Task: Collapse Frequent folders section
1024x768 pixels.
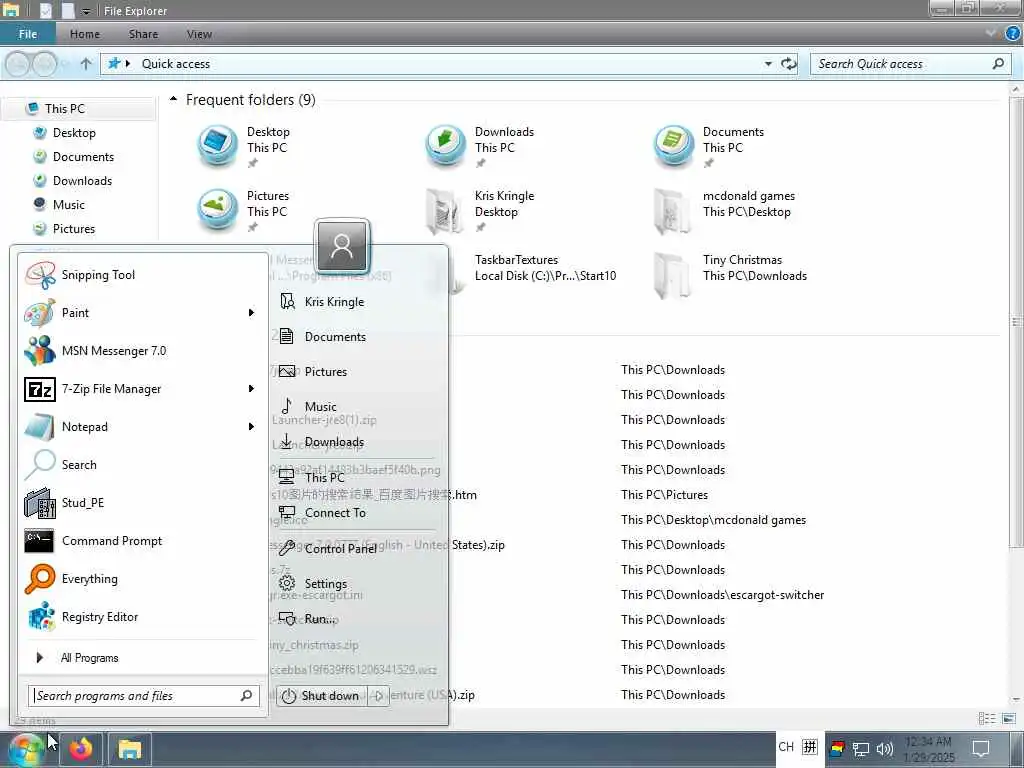Action: 173,99
